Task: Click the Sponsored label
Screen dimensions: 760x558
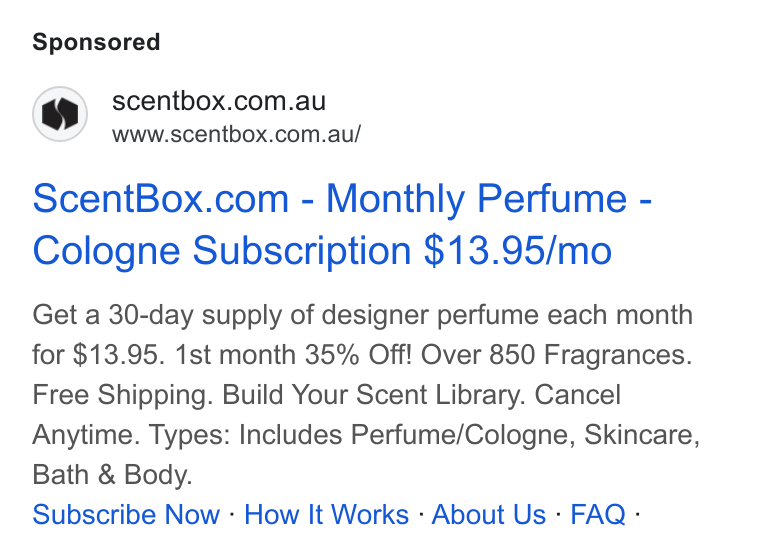Action: pos(96,42)
